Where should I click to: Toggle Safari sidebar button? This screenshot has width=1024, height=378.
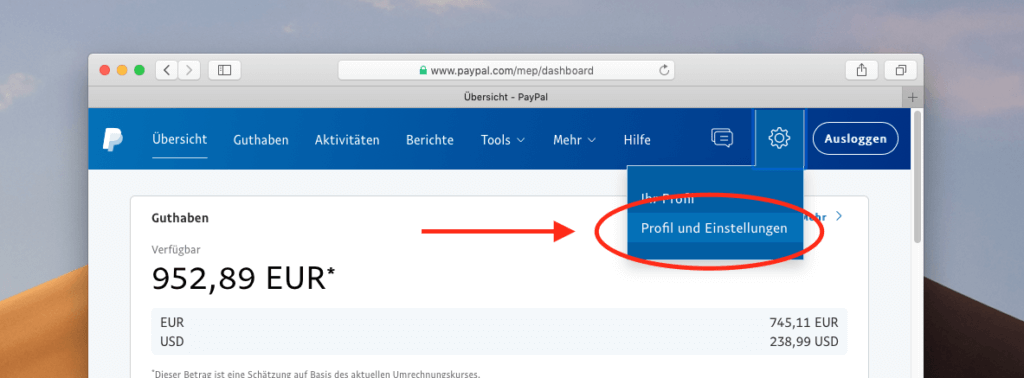pyautogui.click(x=225, y=70)
